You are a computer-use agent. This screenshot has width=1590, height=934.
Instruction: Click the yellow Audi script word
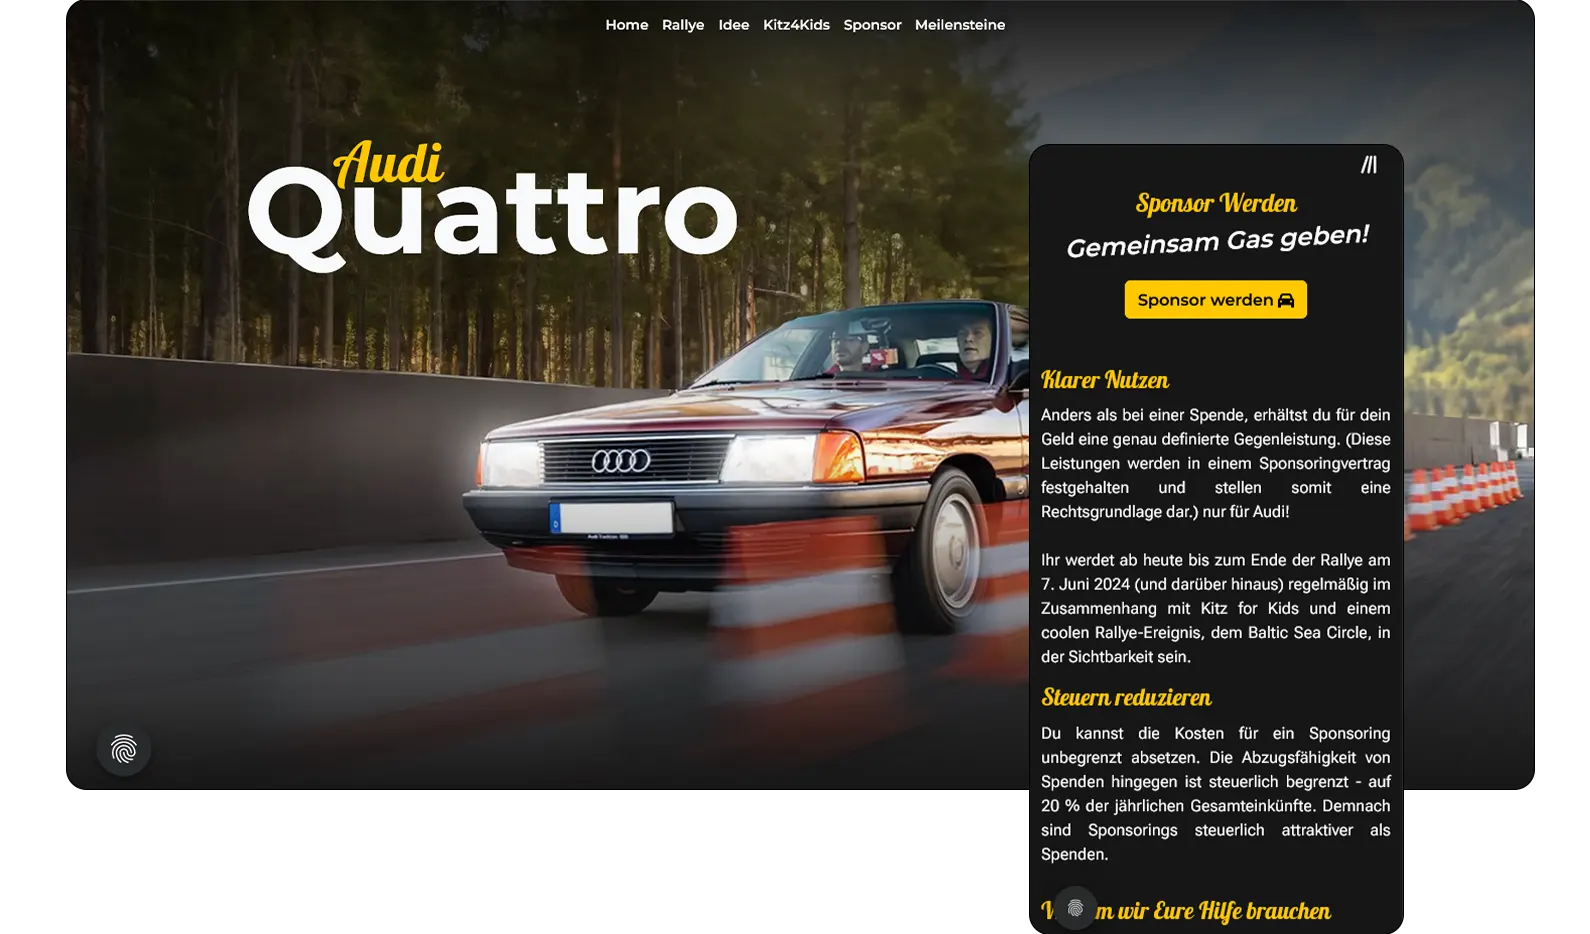(388, 163)
